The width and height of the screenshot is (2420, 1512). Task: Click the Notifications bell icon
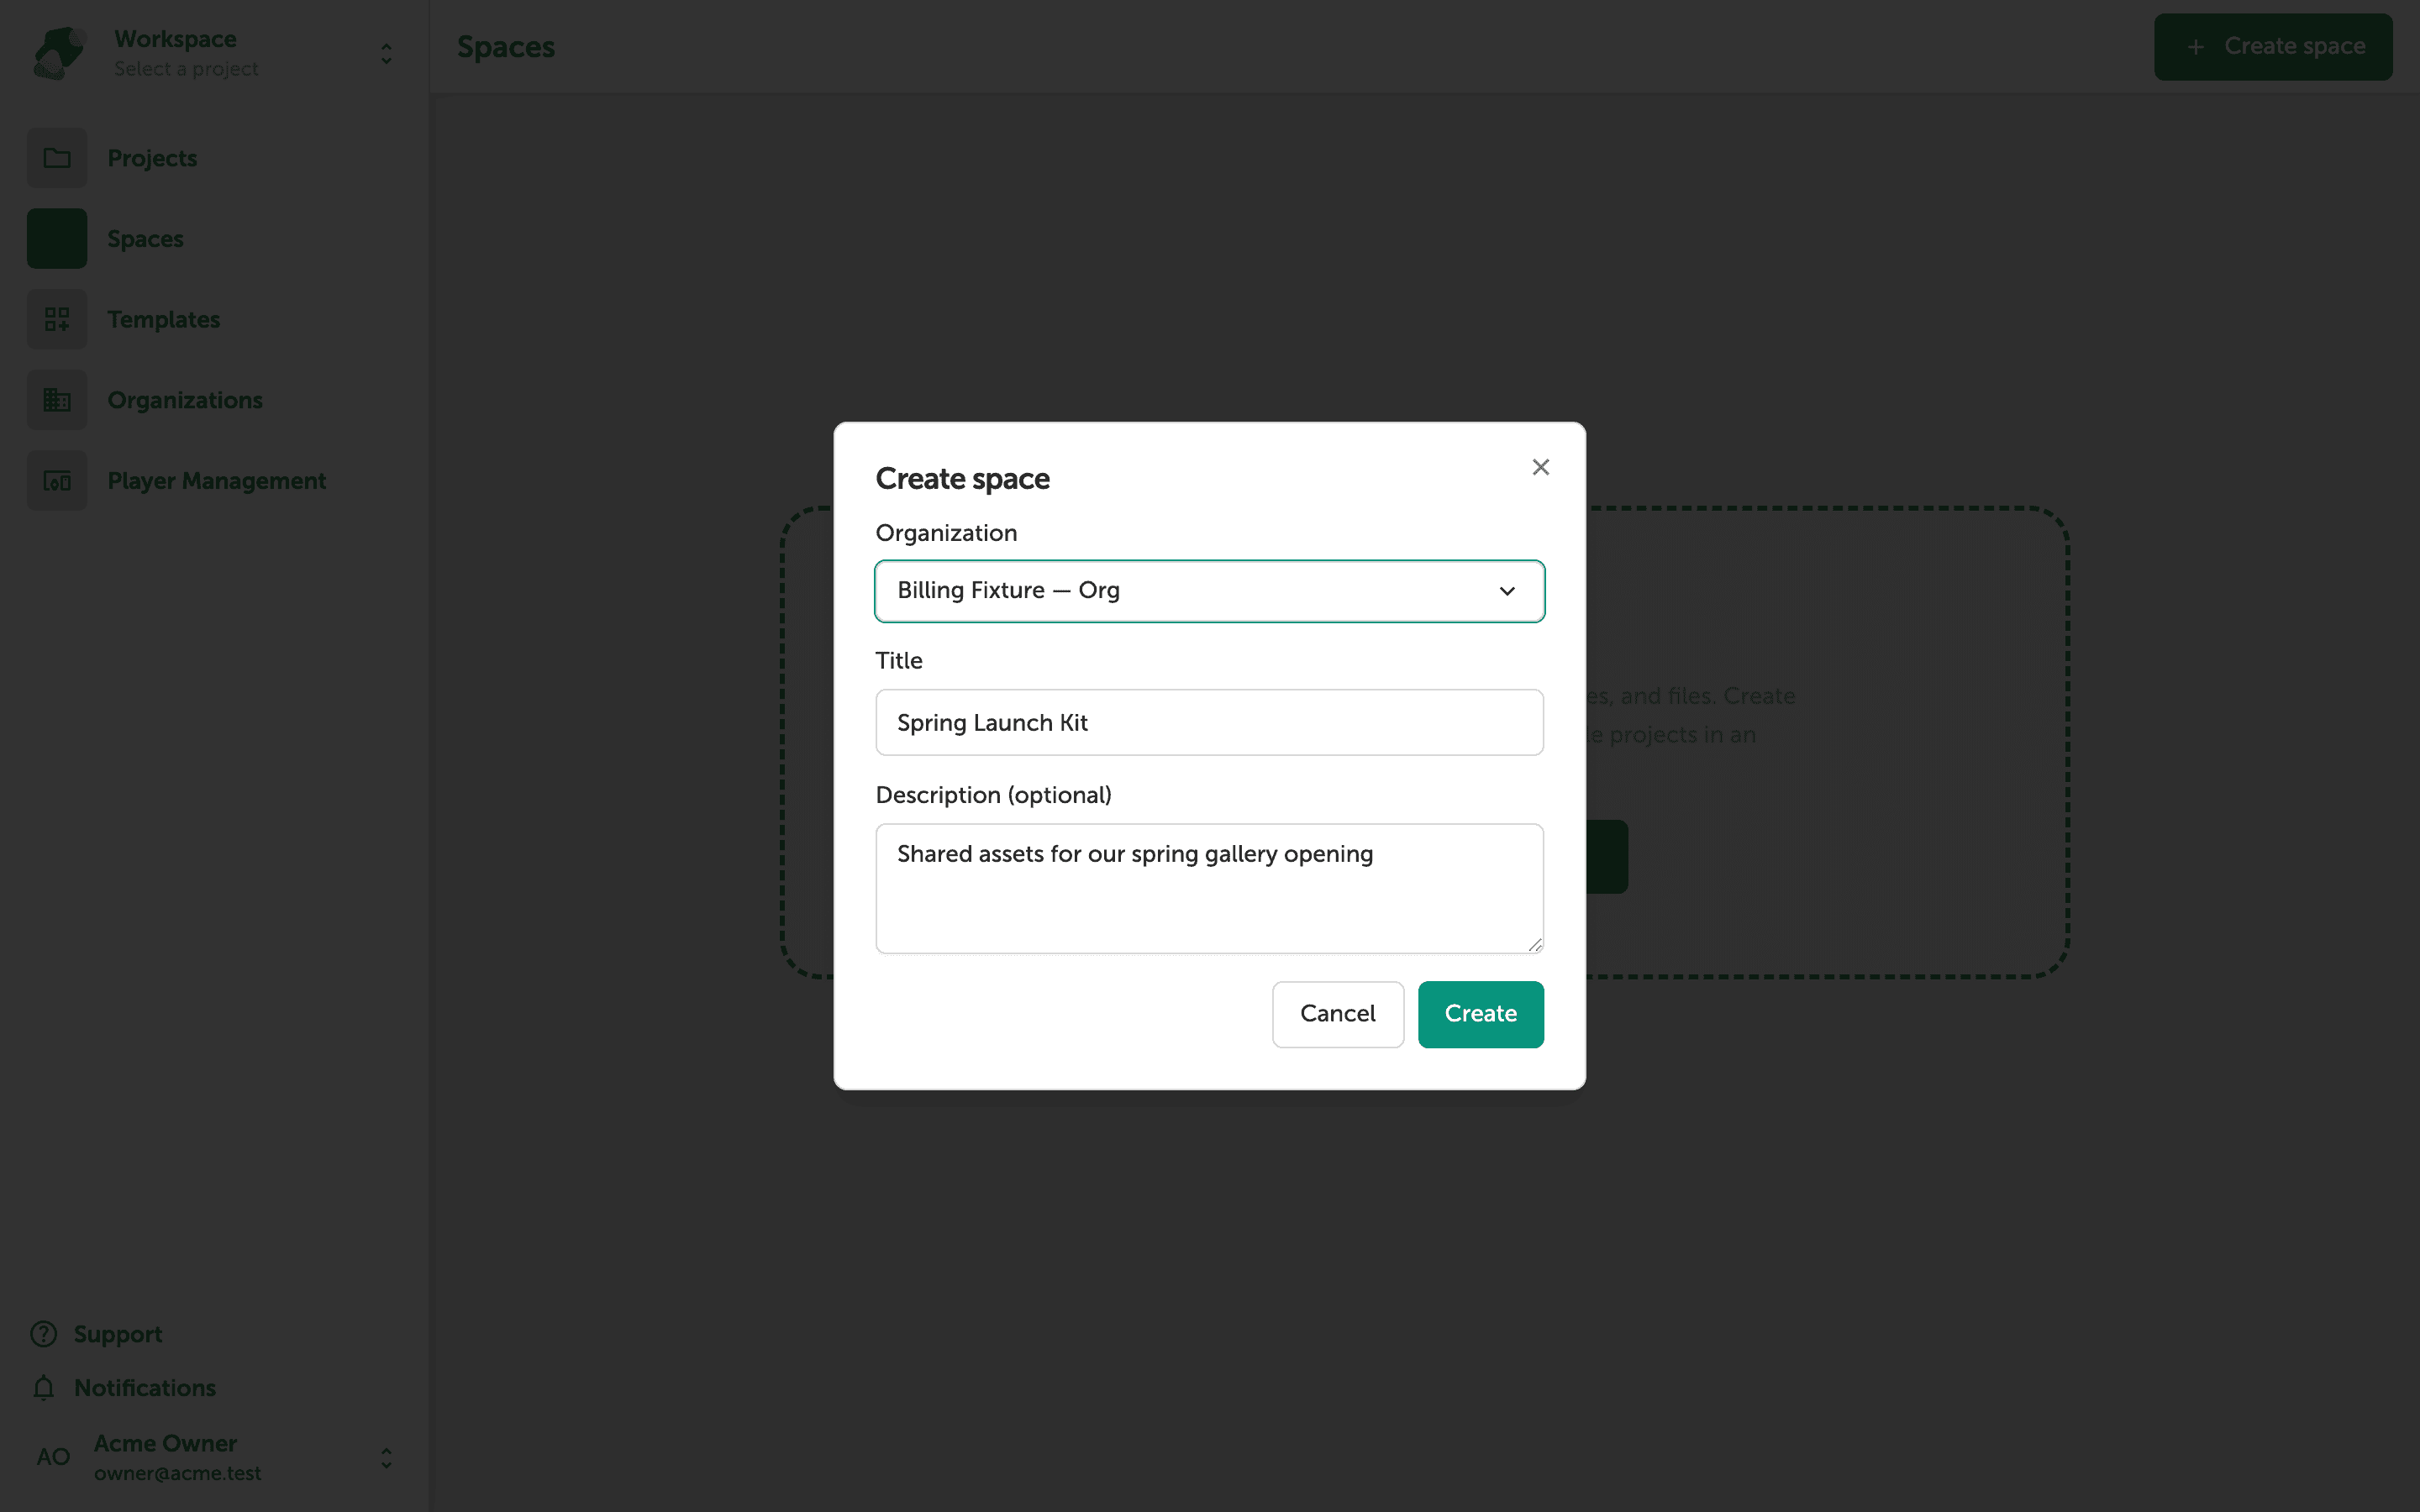tap(43, 1388)
